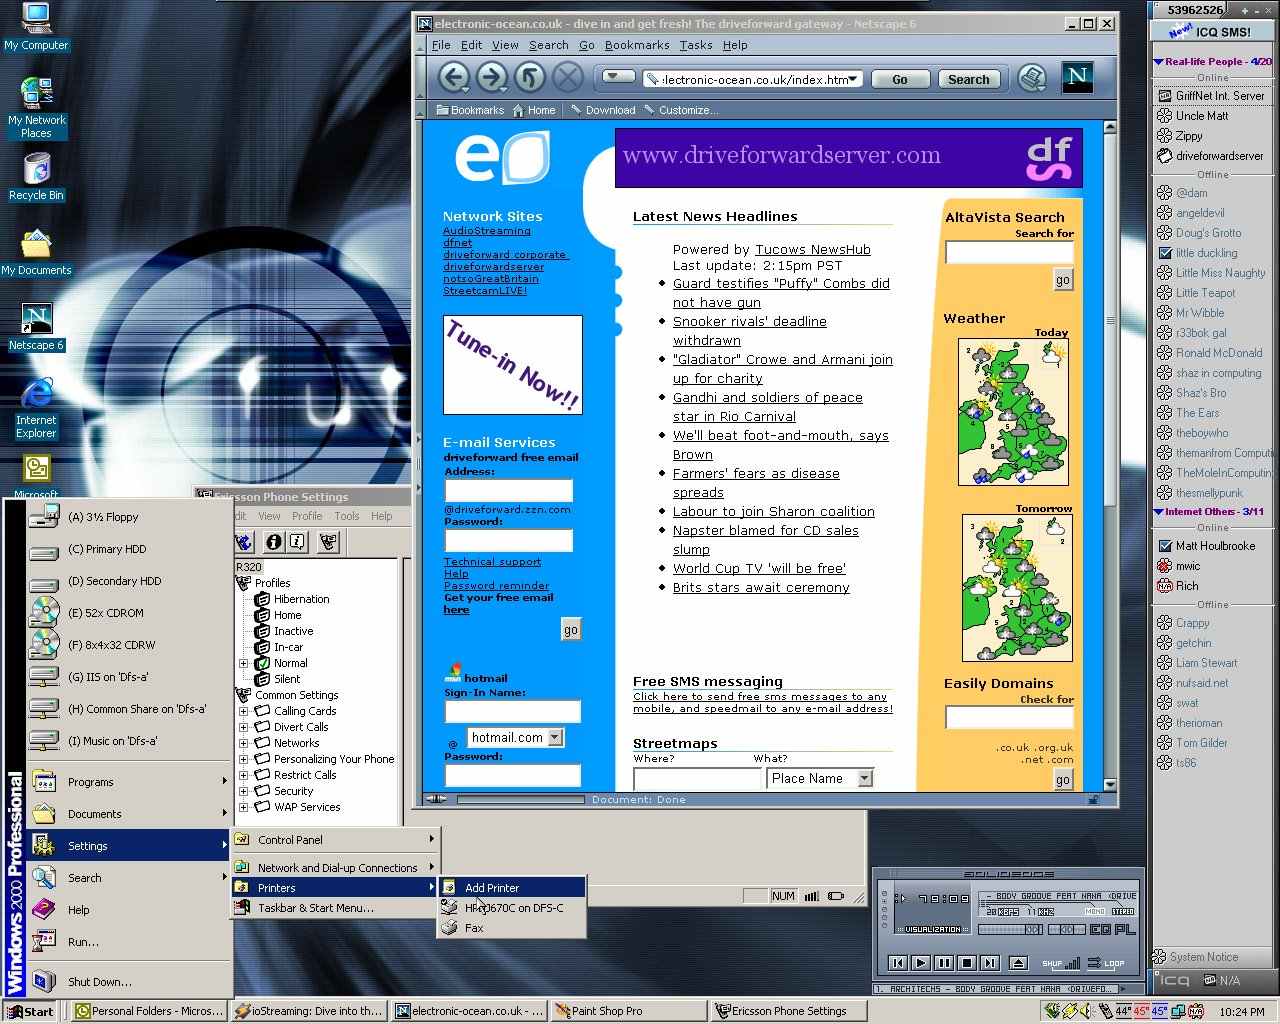
Task: Open the Bookmarks menu in Netscape
Action: tap(636, 45)
